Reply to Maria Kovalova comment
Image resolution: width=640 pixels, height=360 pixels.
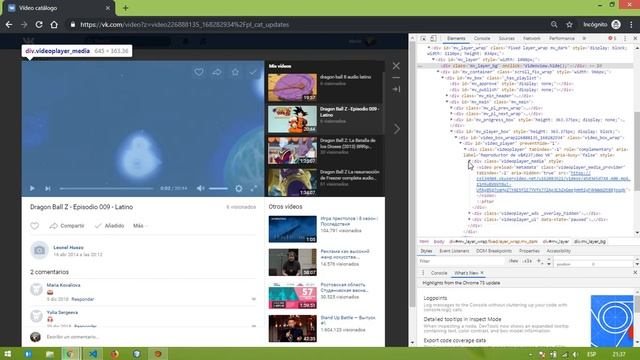[82, 299]
